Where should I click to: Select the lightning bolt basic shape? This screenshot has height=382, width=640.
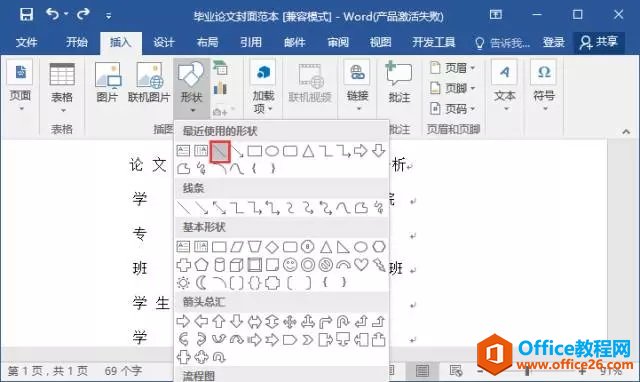coord(379,265)
